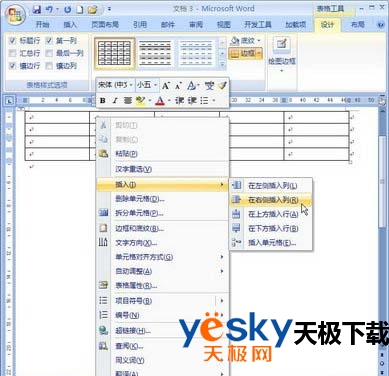The width and height of the screenshot is (389, 376).
Task: Toggle the 标题行 header row checkbox
Action: [12, 41]
